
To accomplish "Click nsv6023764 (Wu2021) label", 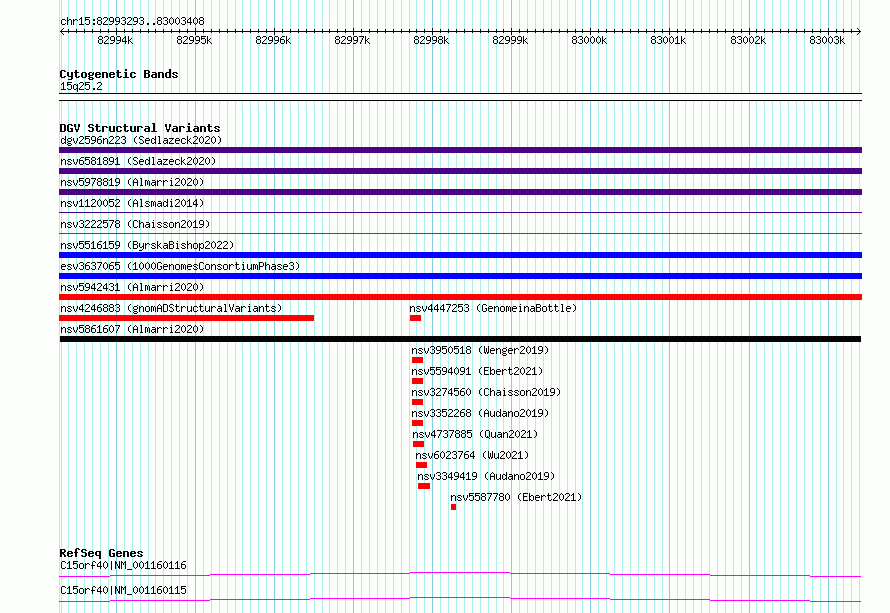I will [472, 455].
